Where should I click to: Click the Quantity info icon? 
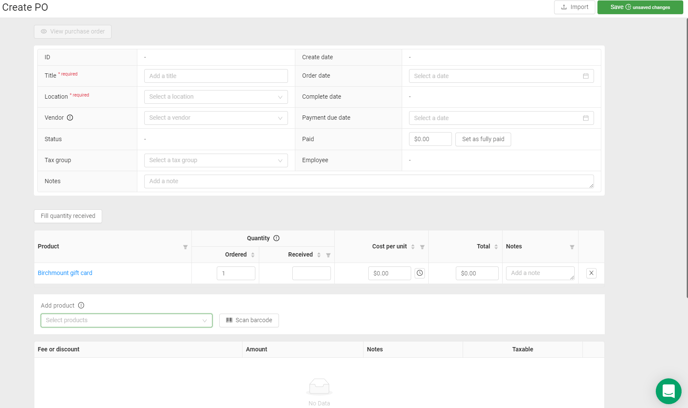277,238
